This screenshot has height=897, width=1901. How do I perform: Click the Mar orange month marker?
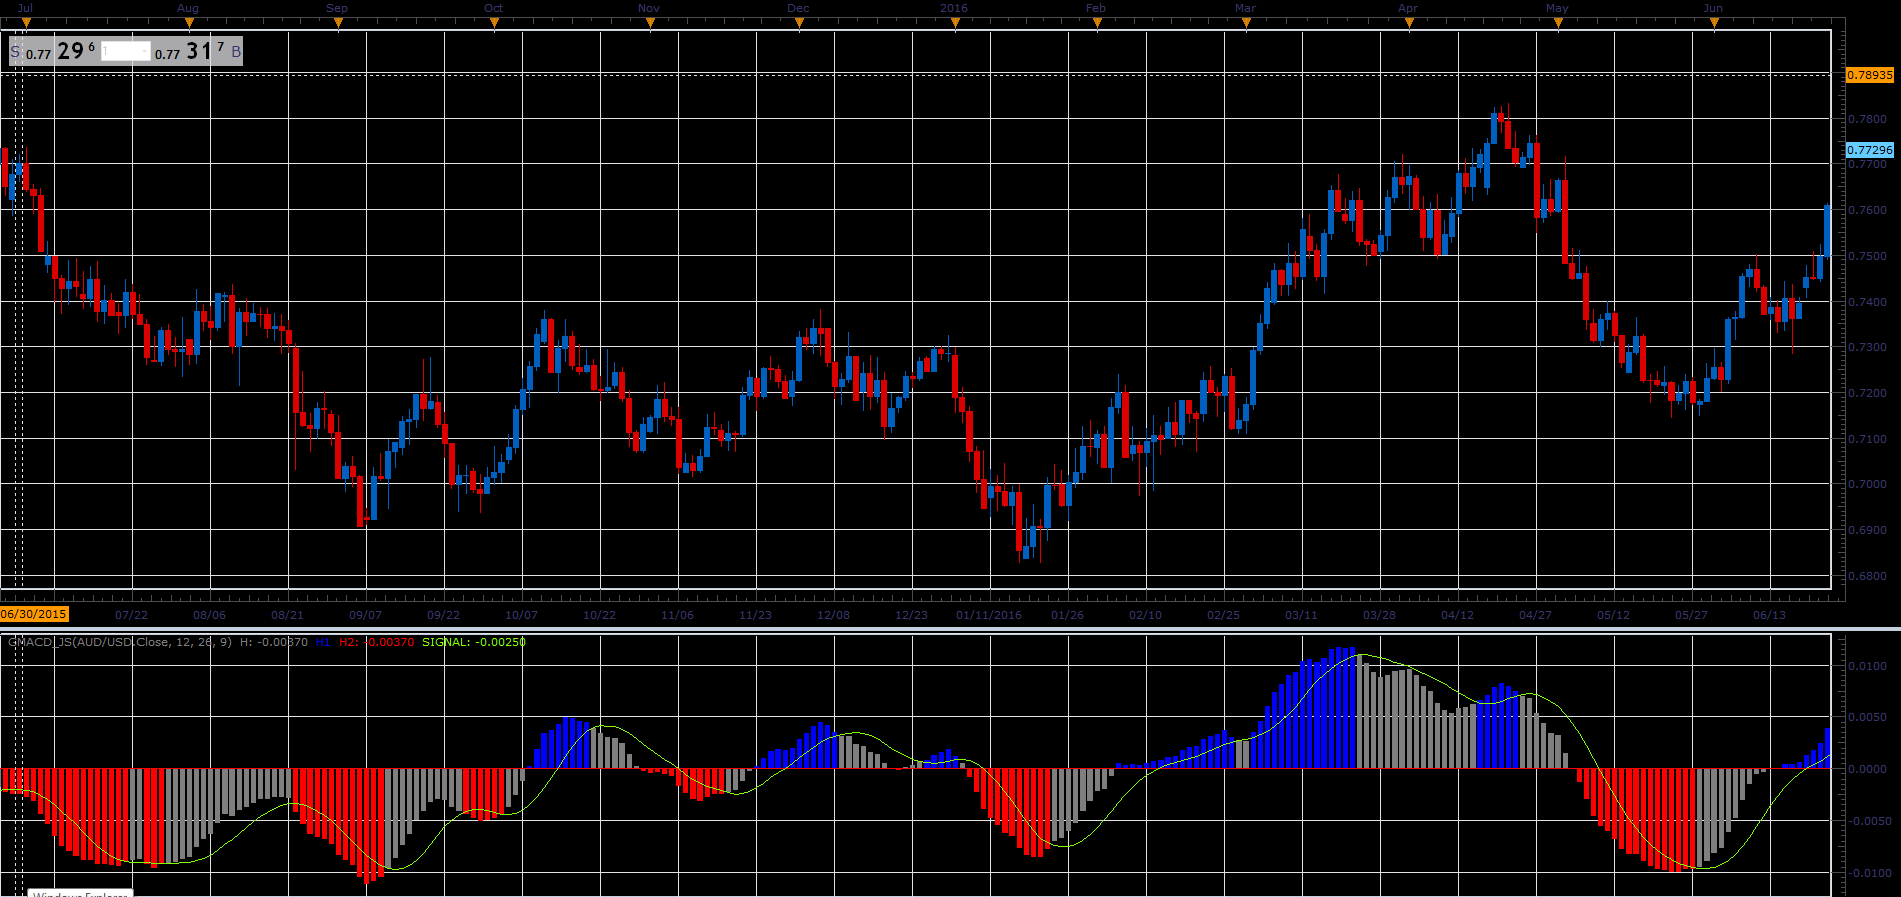(x=1247, y=21)
